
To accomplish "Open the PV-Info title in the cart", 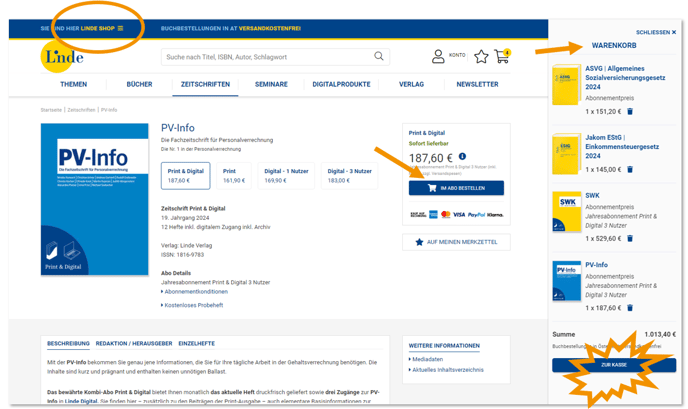I will coord(596,265).
